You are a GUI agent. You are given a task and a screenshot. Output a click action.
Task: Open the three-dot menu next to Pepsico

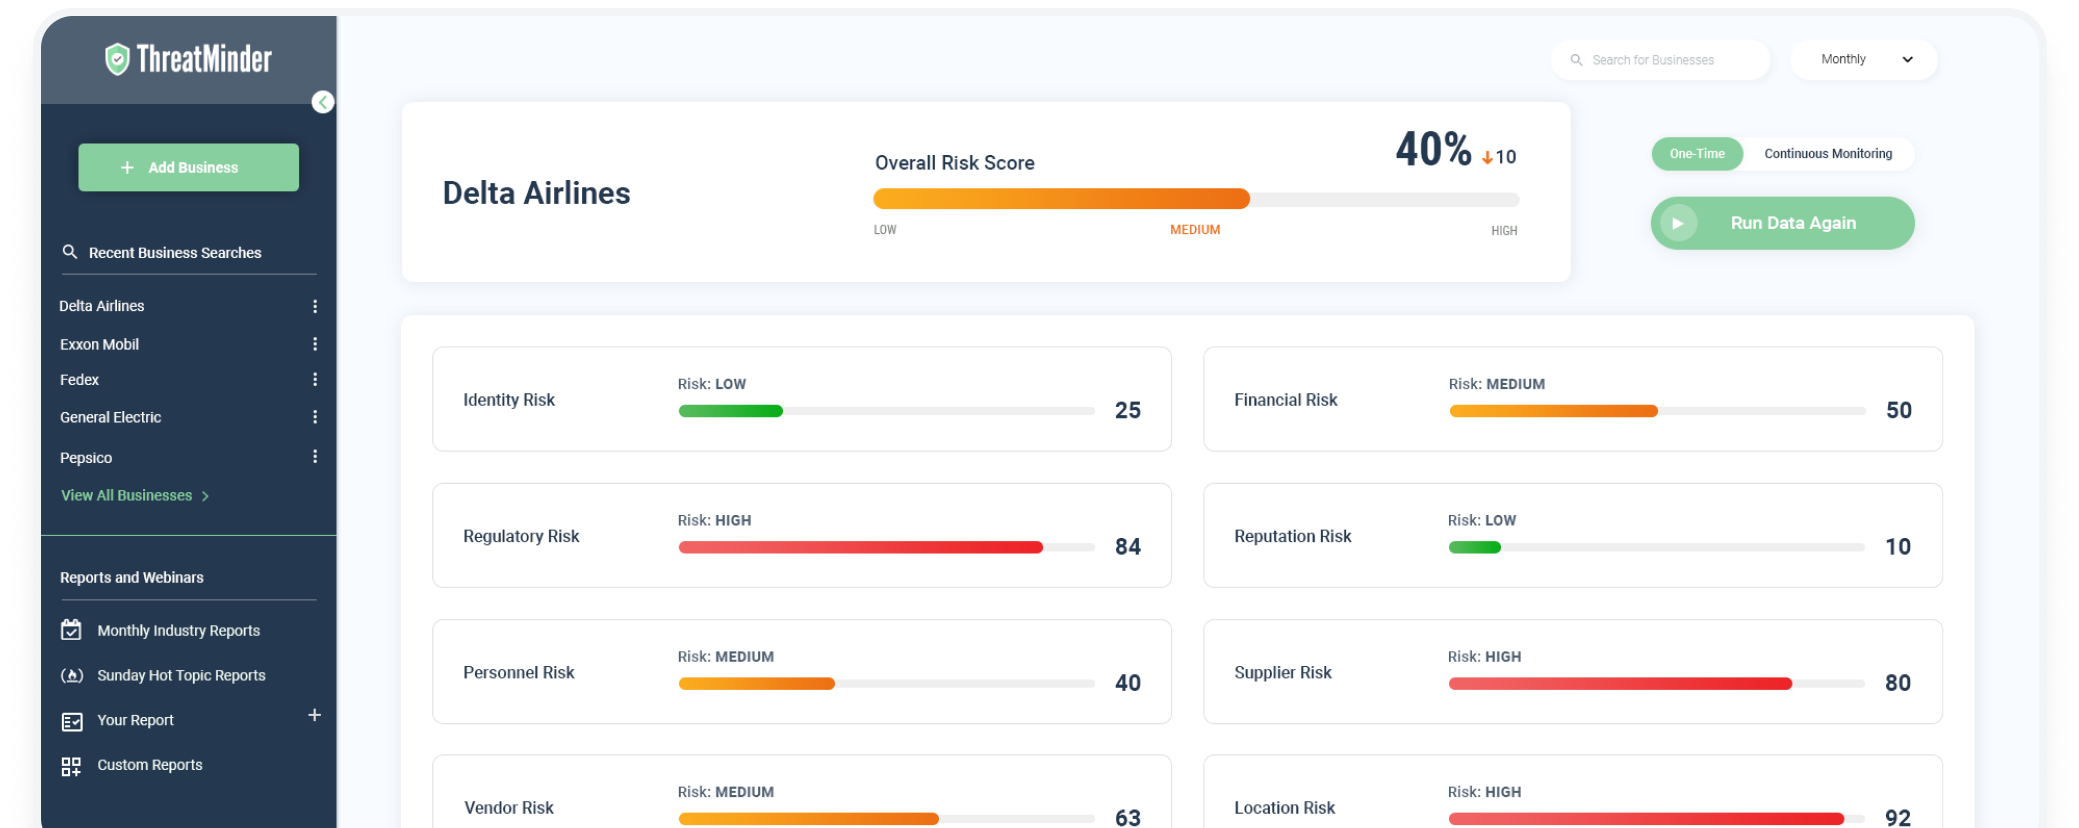pos(315,457)
